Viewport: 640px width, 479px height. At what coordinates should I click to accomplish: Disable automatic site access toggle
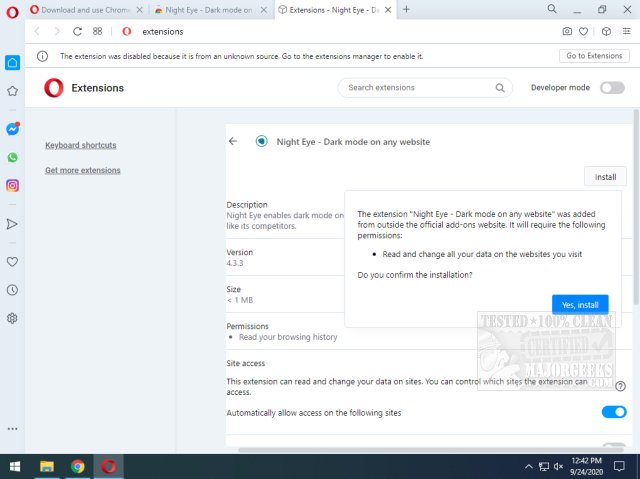tap(614, 412)
